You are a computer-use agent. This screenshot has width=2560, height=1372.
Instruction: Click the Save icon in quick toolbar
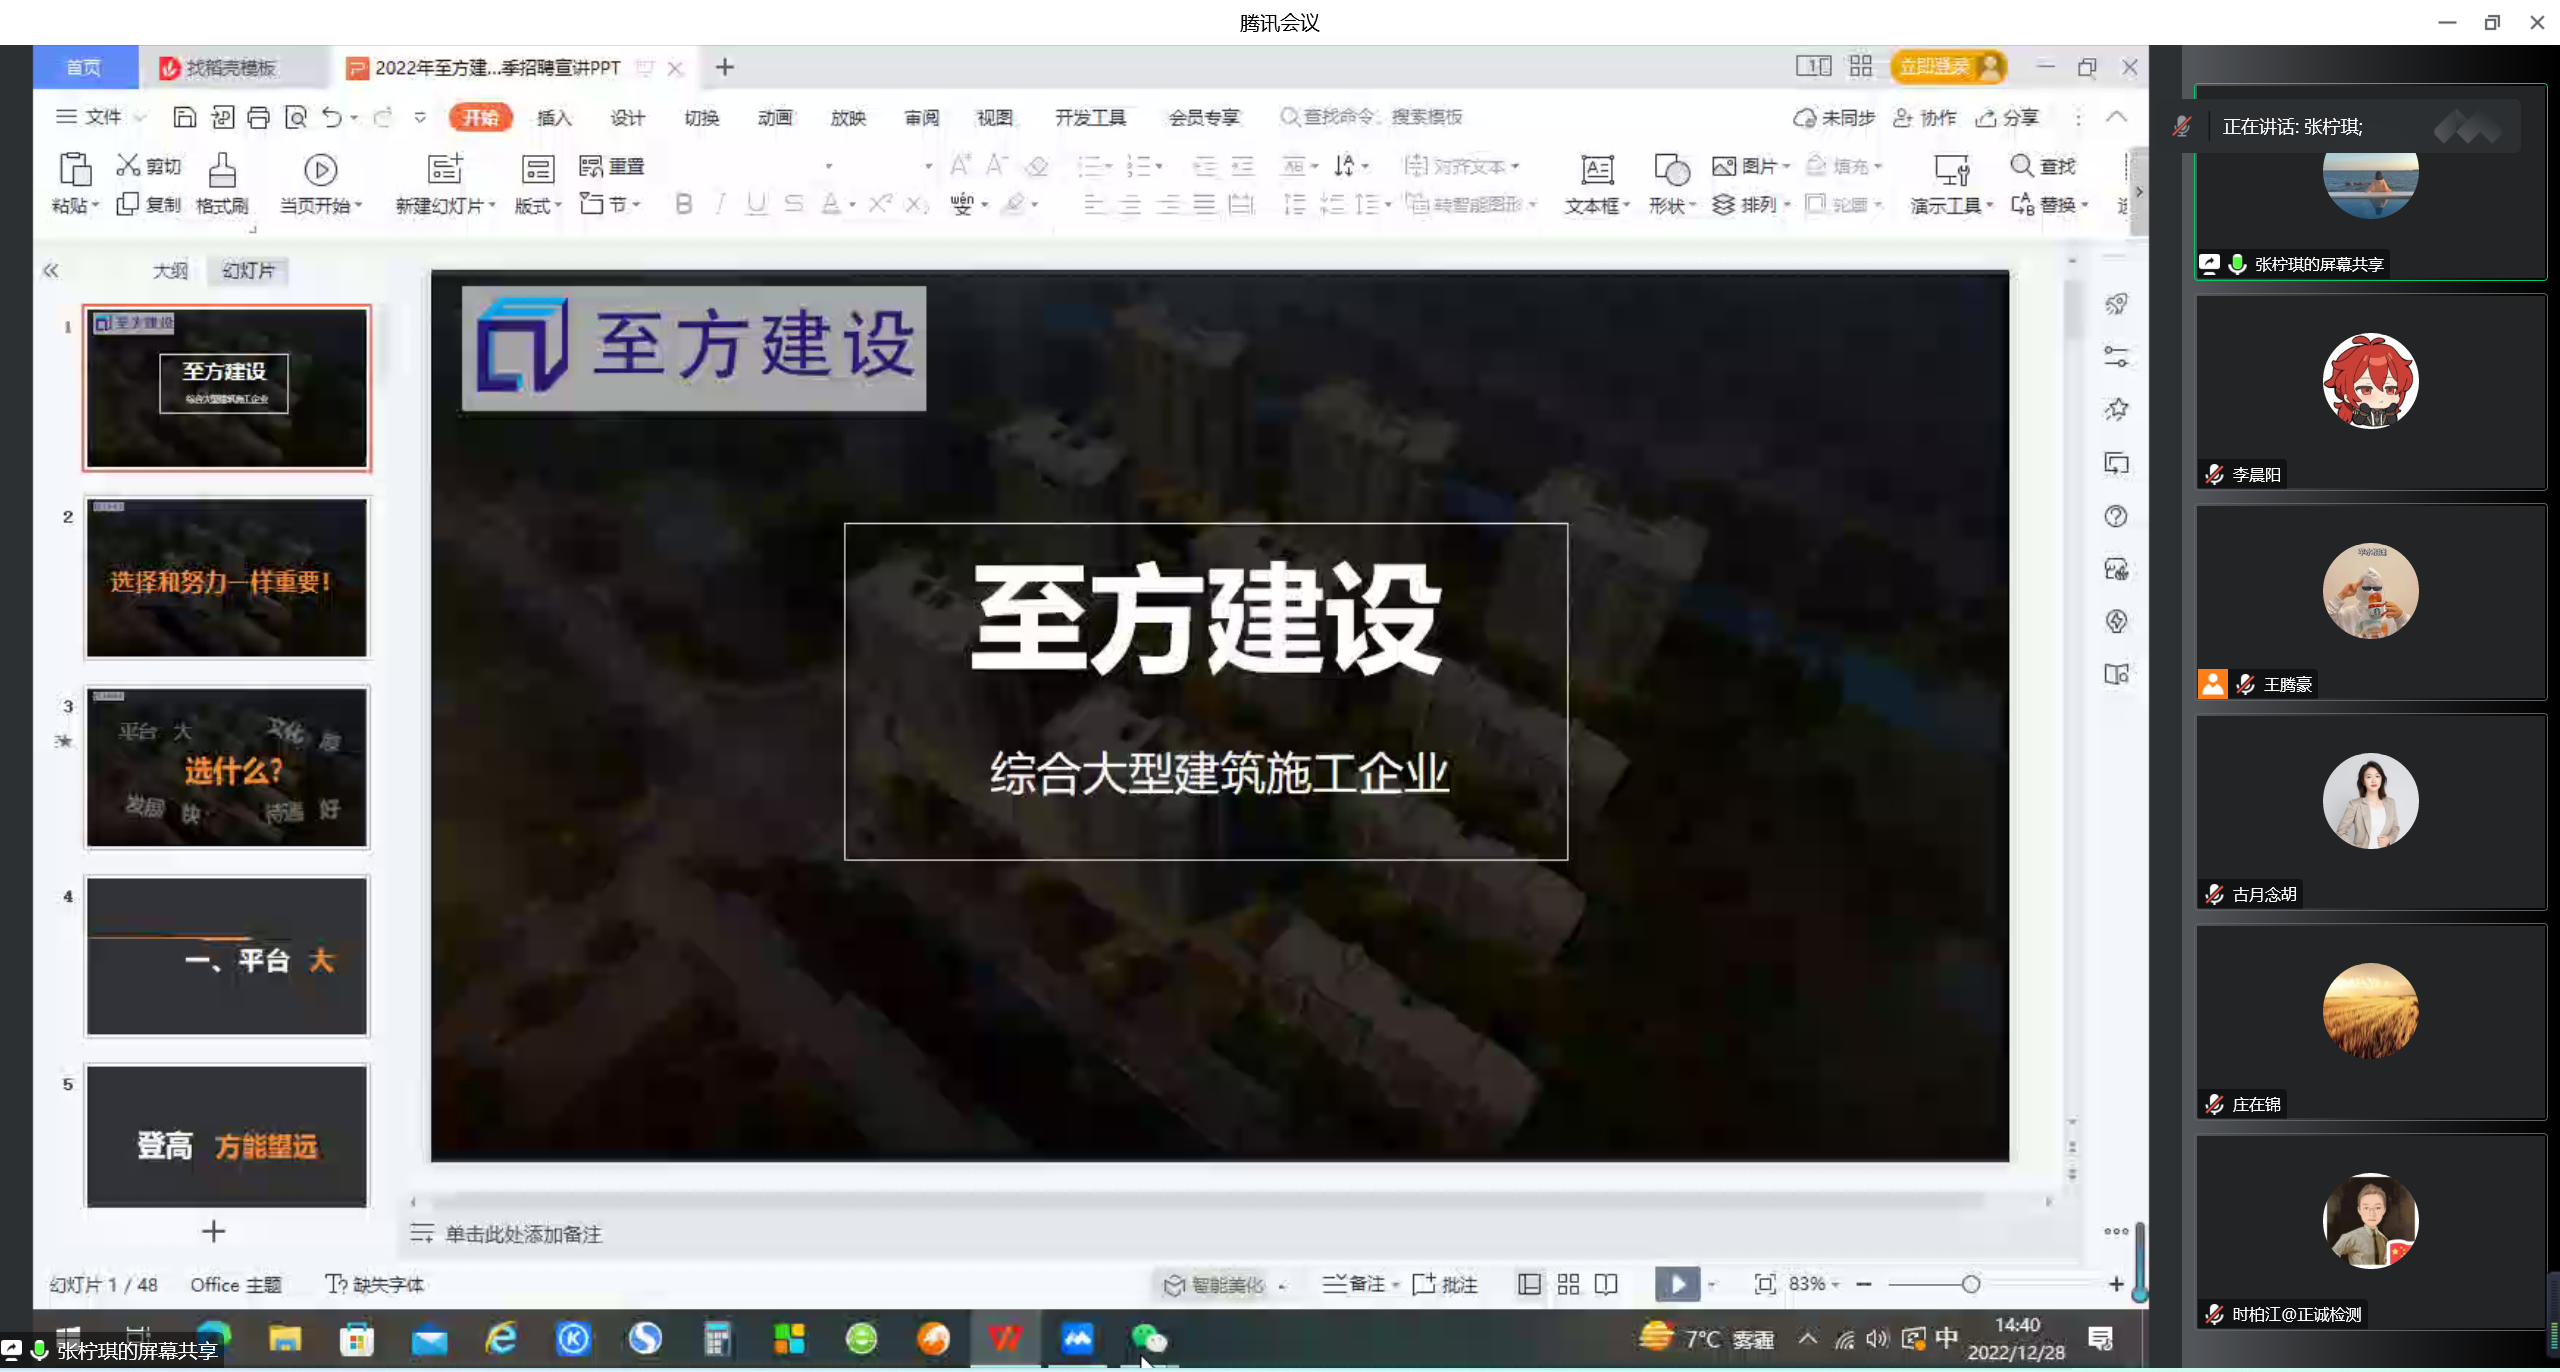(185, 117)
